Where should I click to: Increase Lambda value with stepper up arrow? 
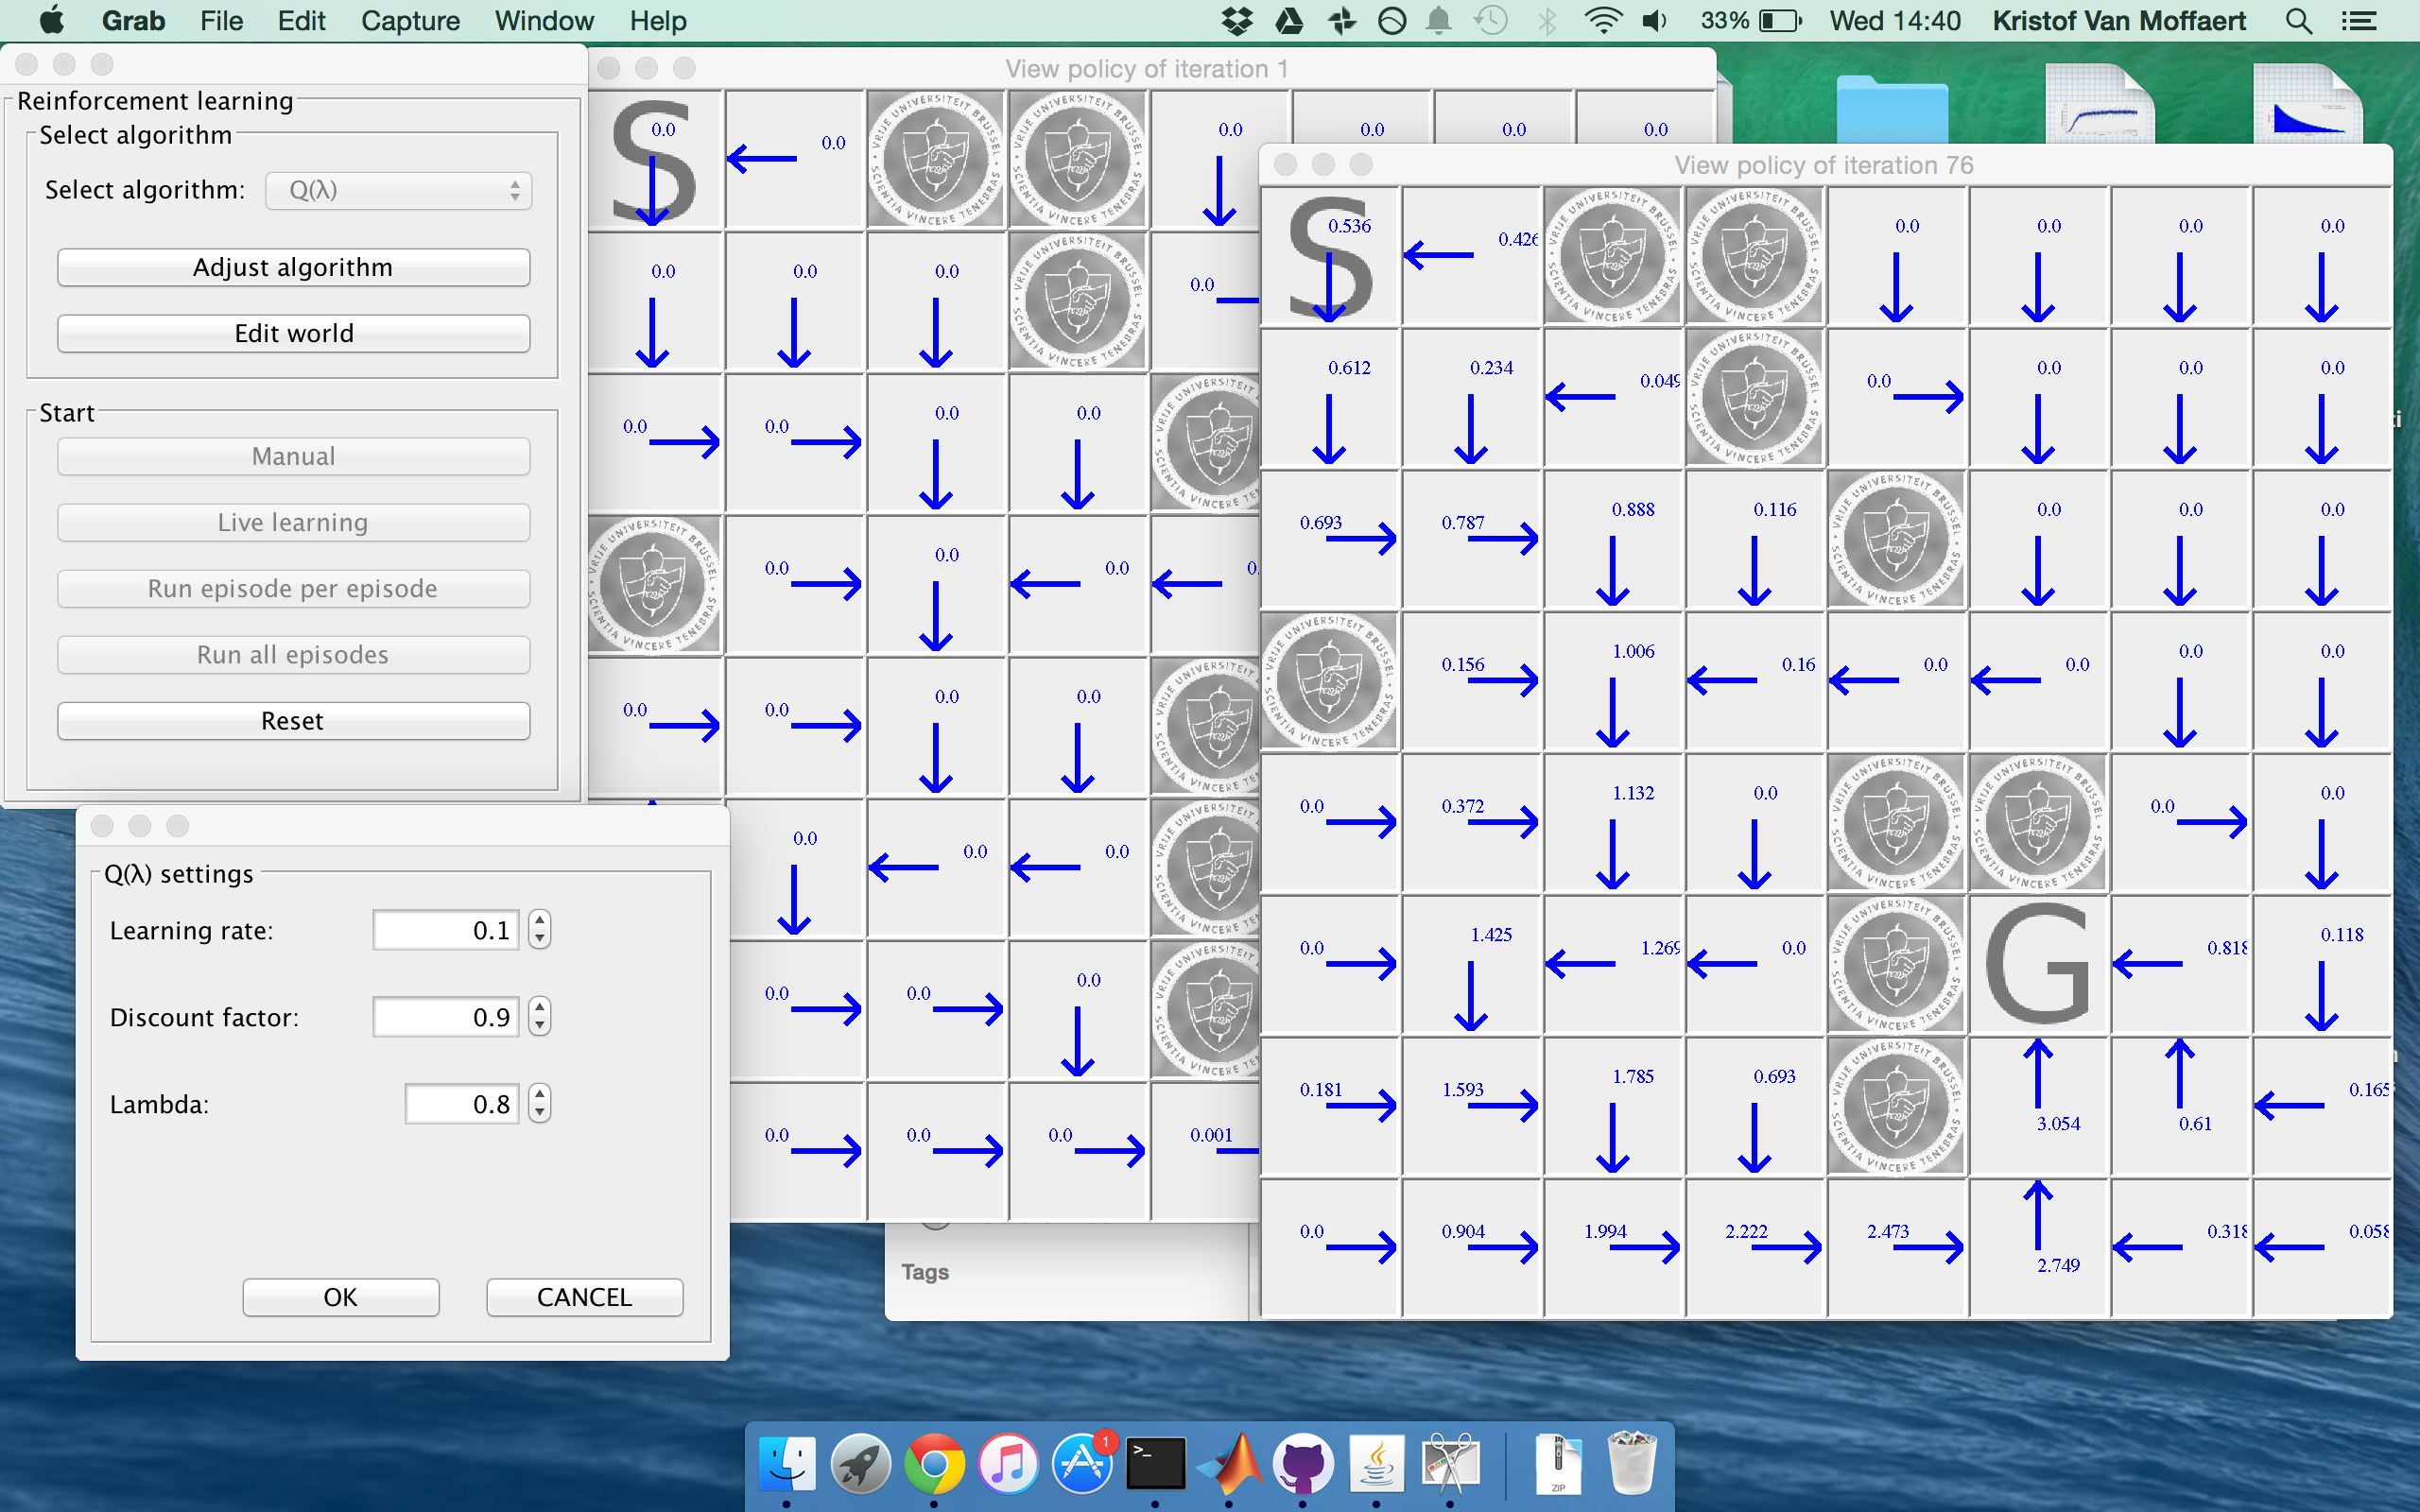pos(540,1094)
